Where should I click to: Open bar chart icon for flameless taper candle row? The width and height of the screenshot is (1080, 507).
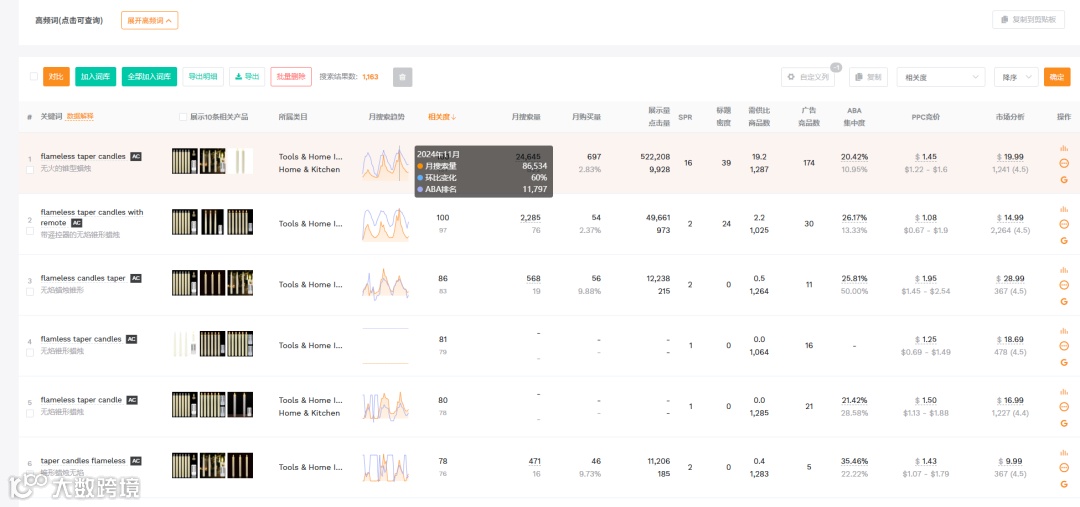tap(1063, 392)
